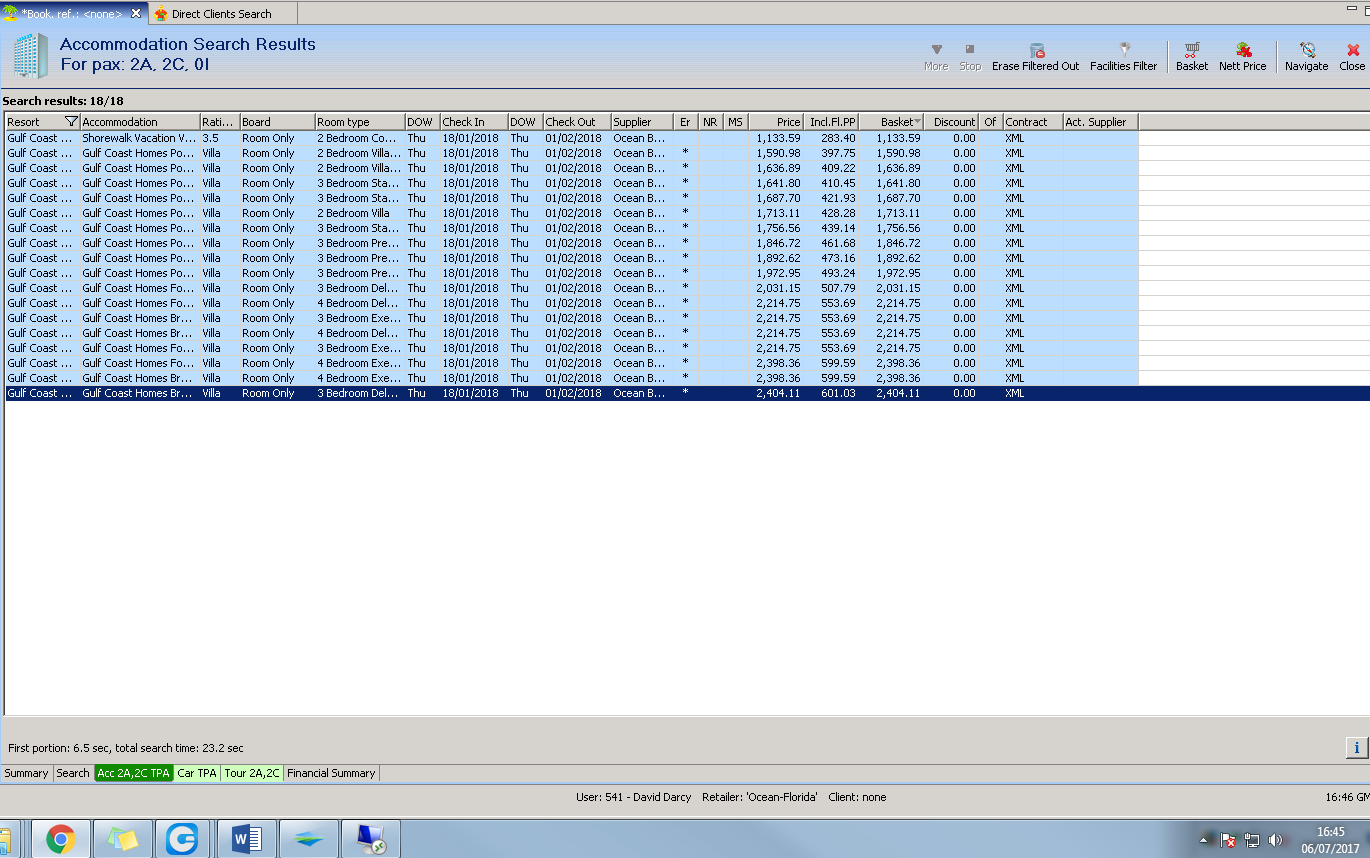Launch Google Chrome from the taskbar
The width and height of the screenshot is (1370, 858).
coord(61,840)
